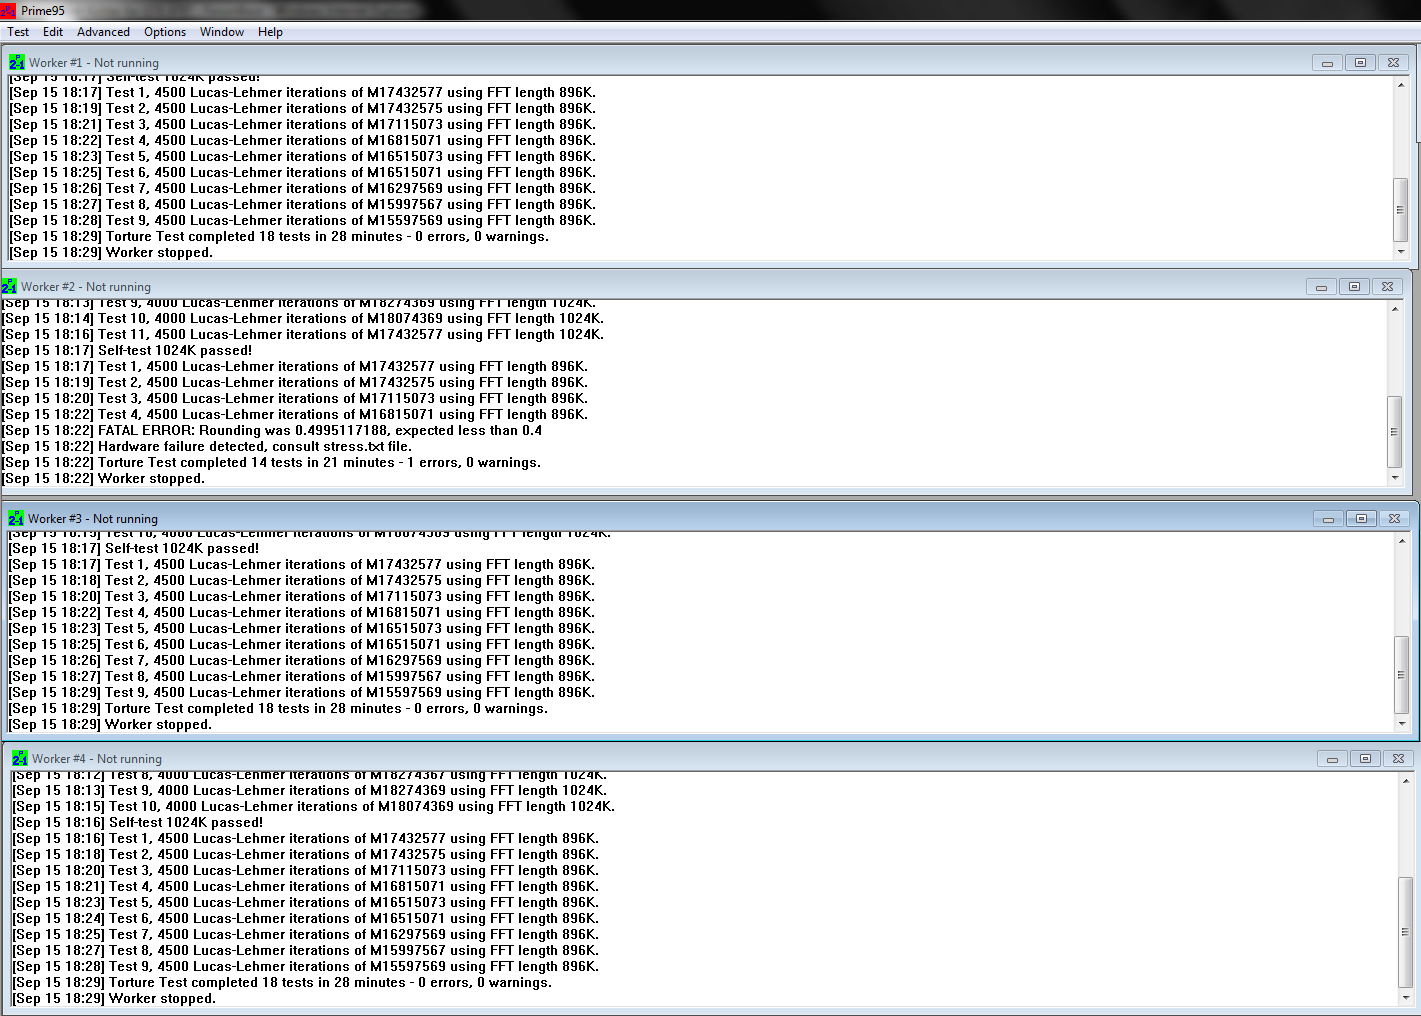Click Worker #2's 'Self-test 1024K passed!' line
This screenshot has height=1016, width=1421.
click(x=127, y=351)
